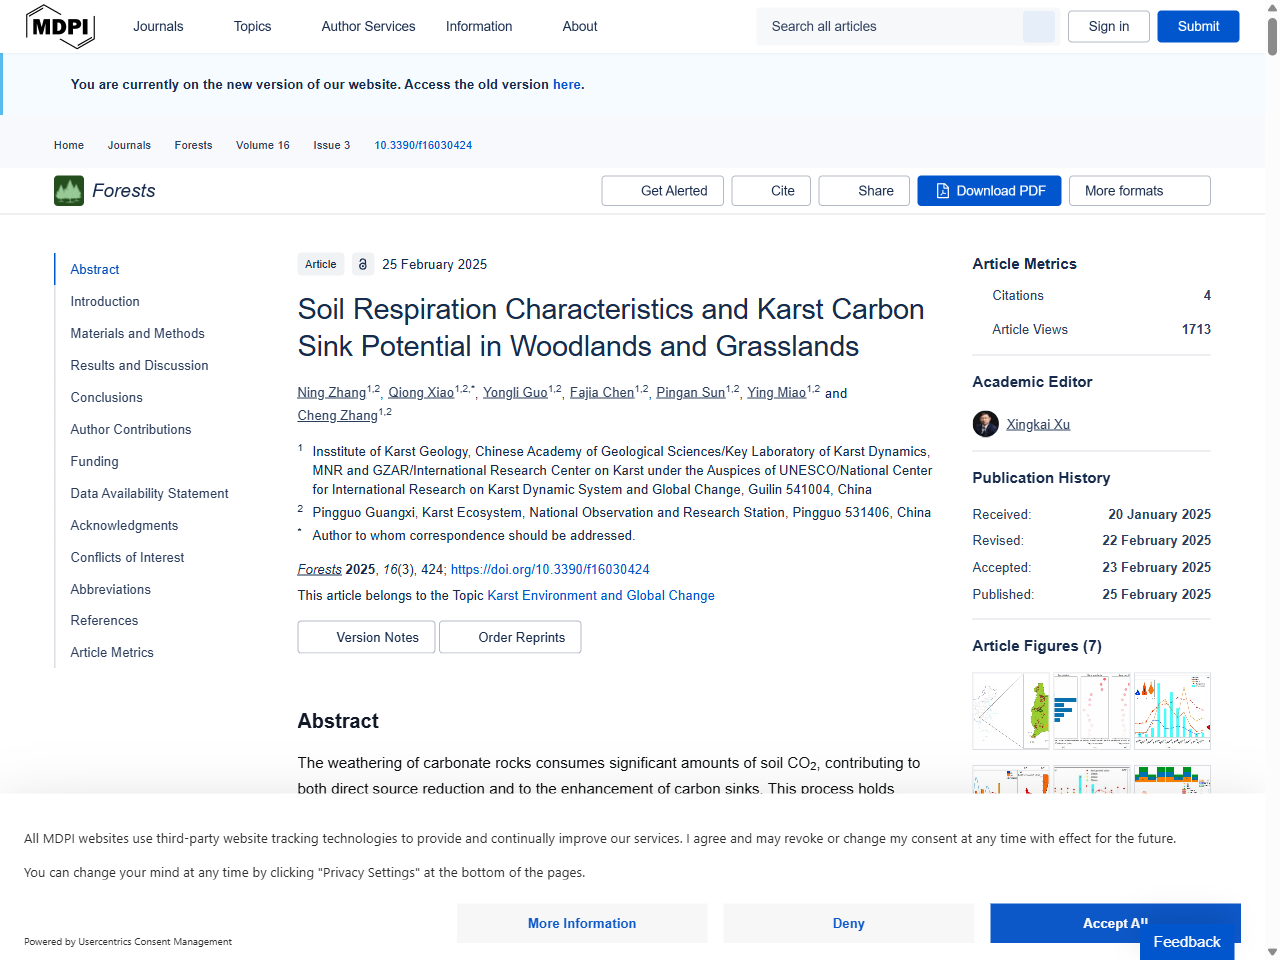The image size is (1280, 960).
Task: Open Xingkai Xu's profile photo
Action: pos(985,424)
